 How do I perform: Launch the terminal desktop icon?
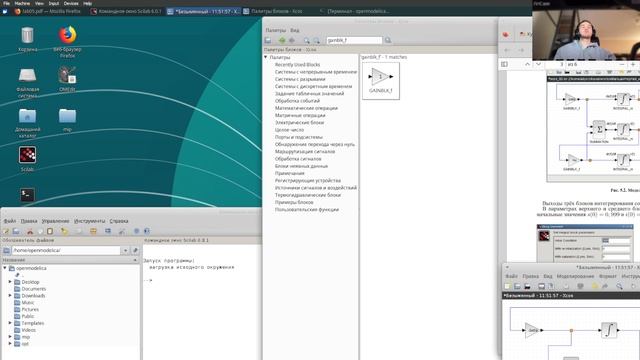tap(27, 195)
